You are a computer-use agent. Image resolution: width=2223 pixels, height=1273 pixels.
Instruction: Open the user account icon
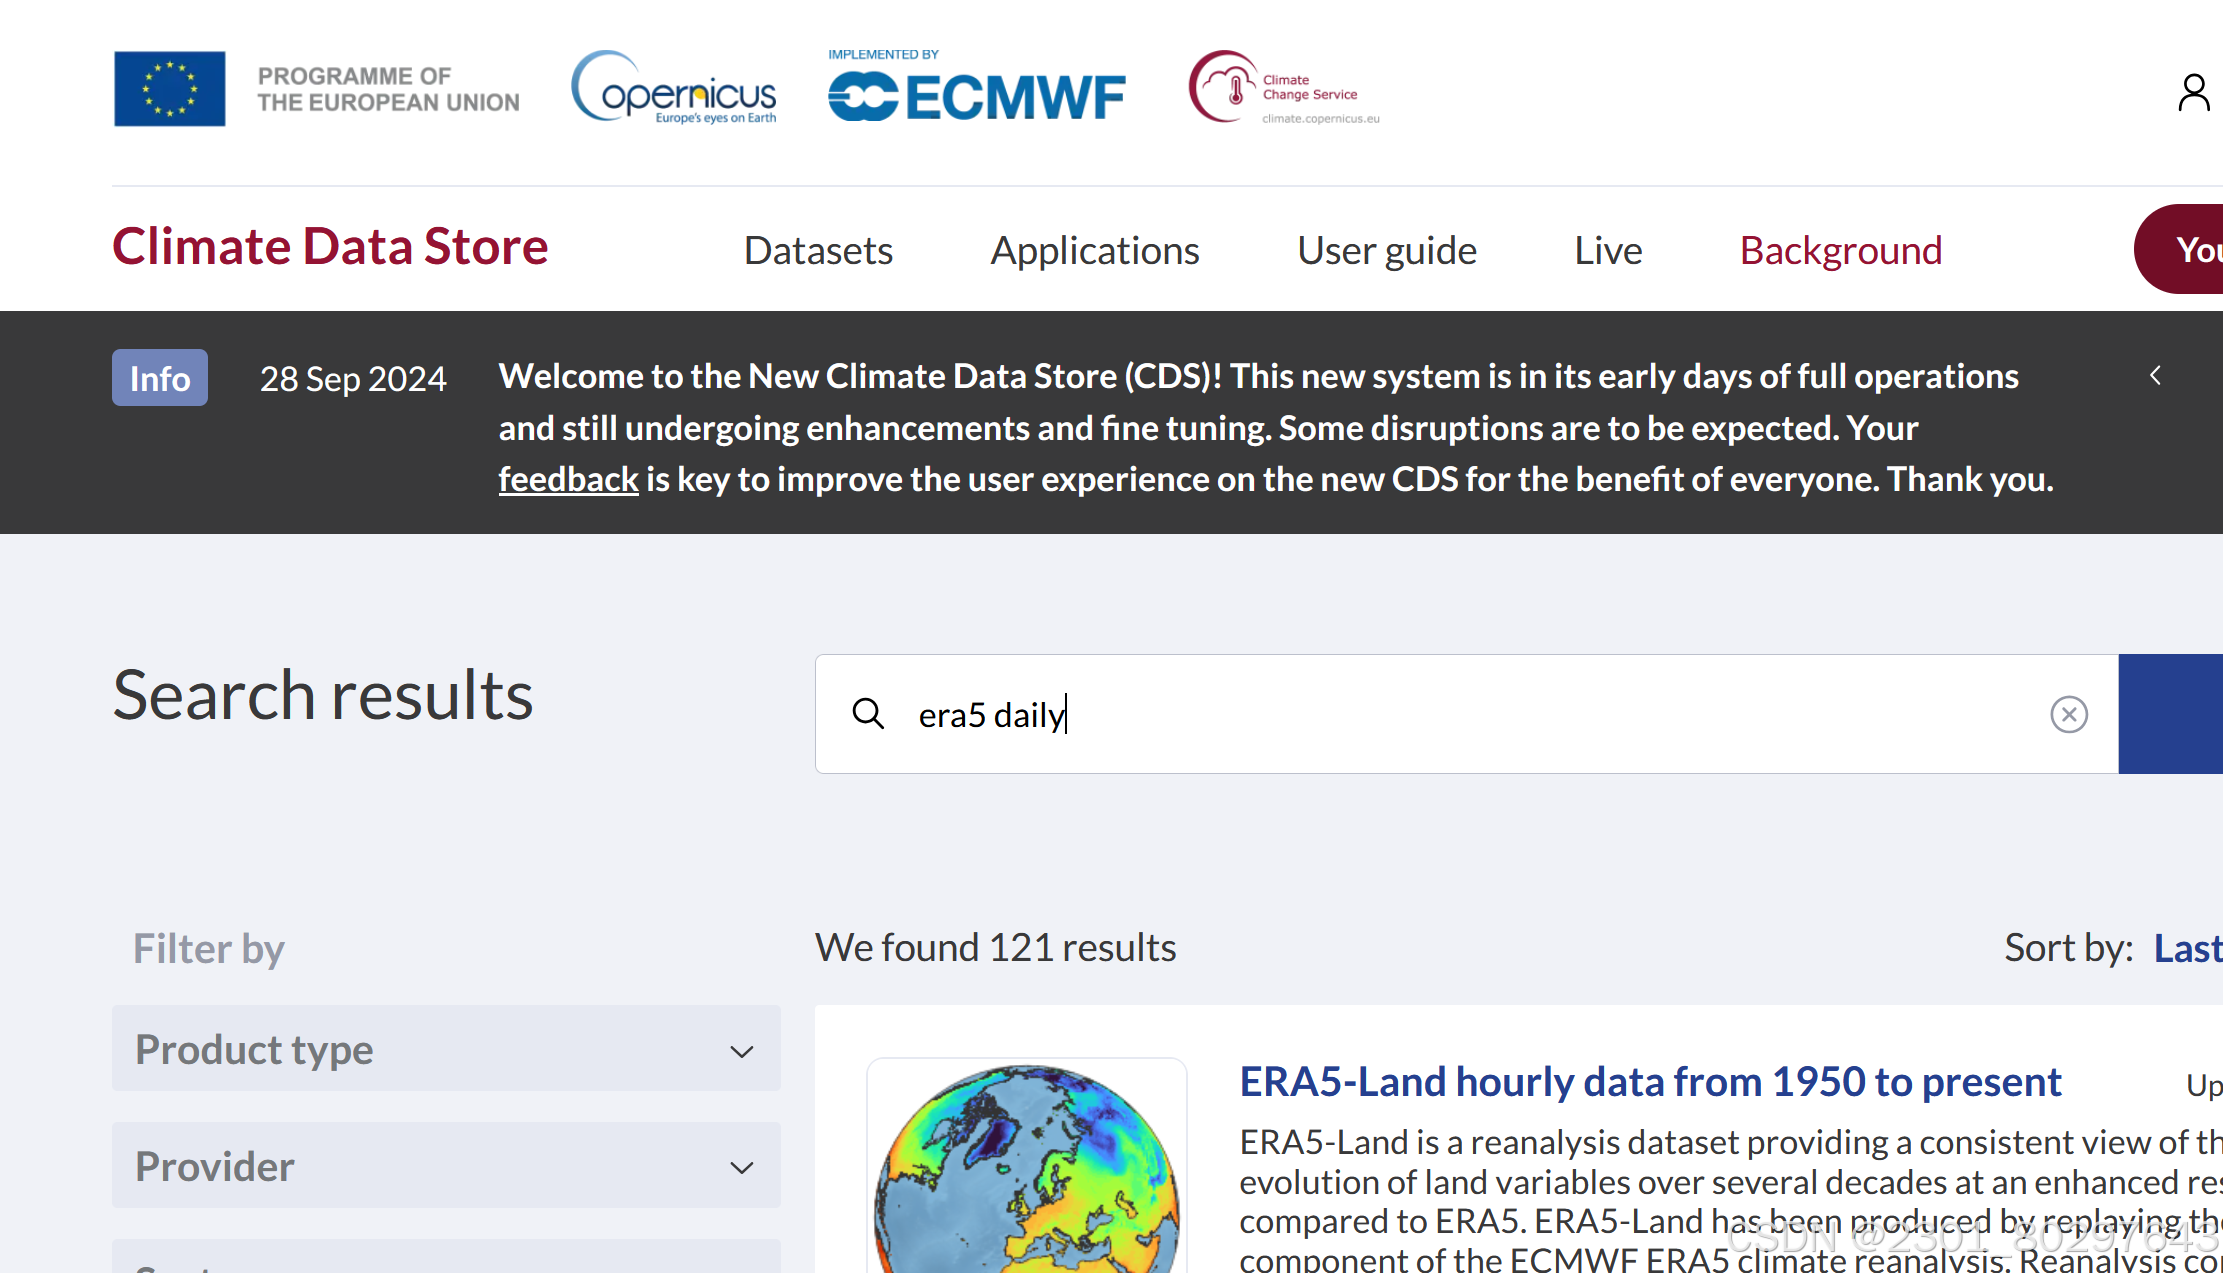tap(2194, 92)
